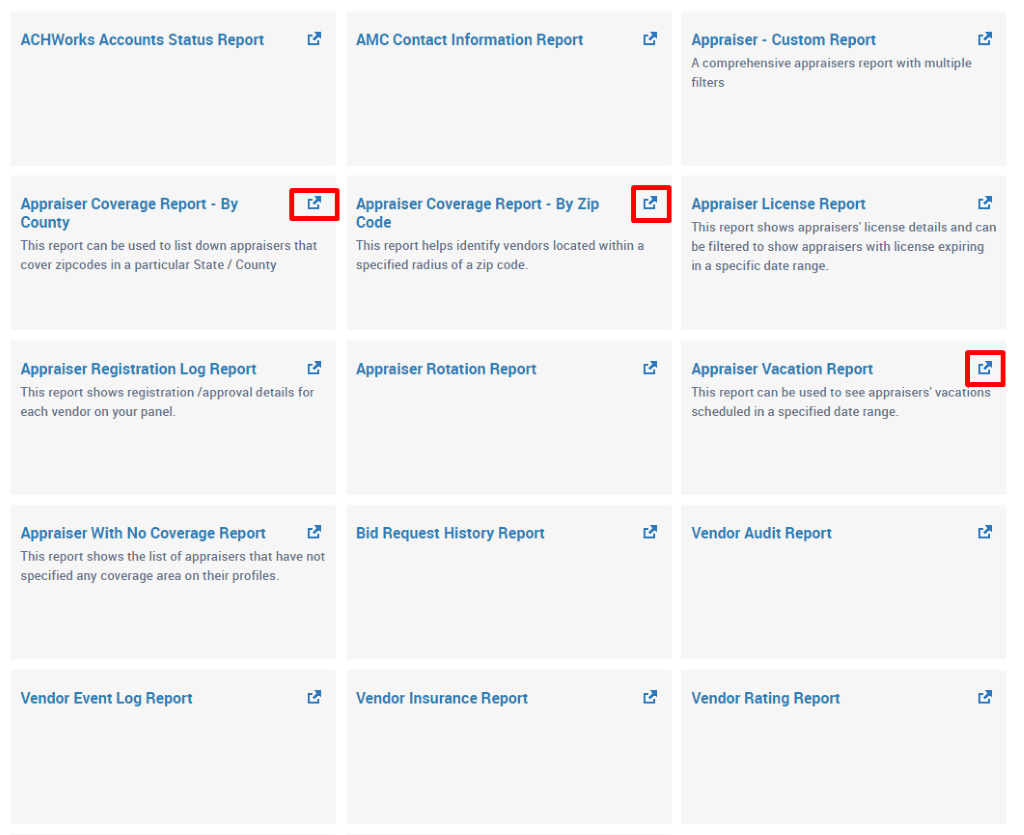Open the Vendor Rating Report external link icon
The height and width of the screenshot is (835, 1024).
point(984,696)
